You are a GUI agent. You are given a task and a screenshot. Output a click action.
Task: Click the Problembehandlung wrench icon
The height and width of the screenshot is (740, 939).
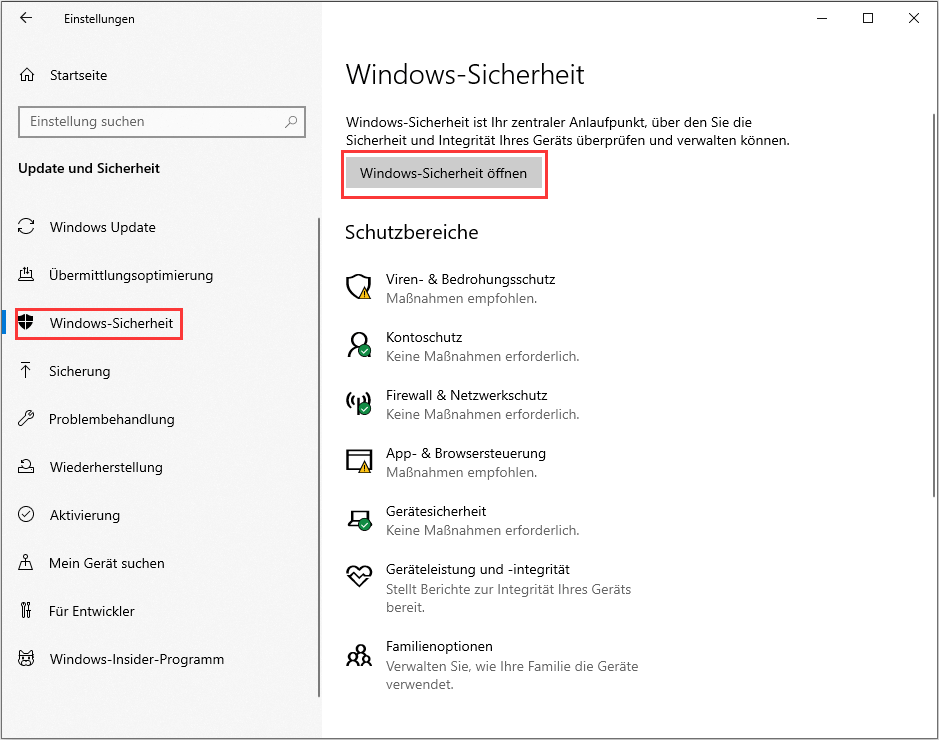point(24,419)
